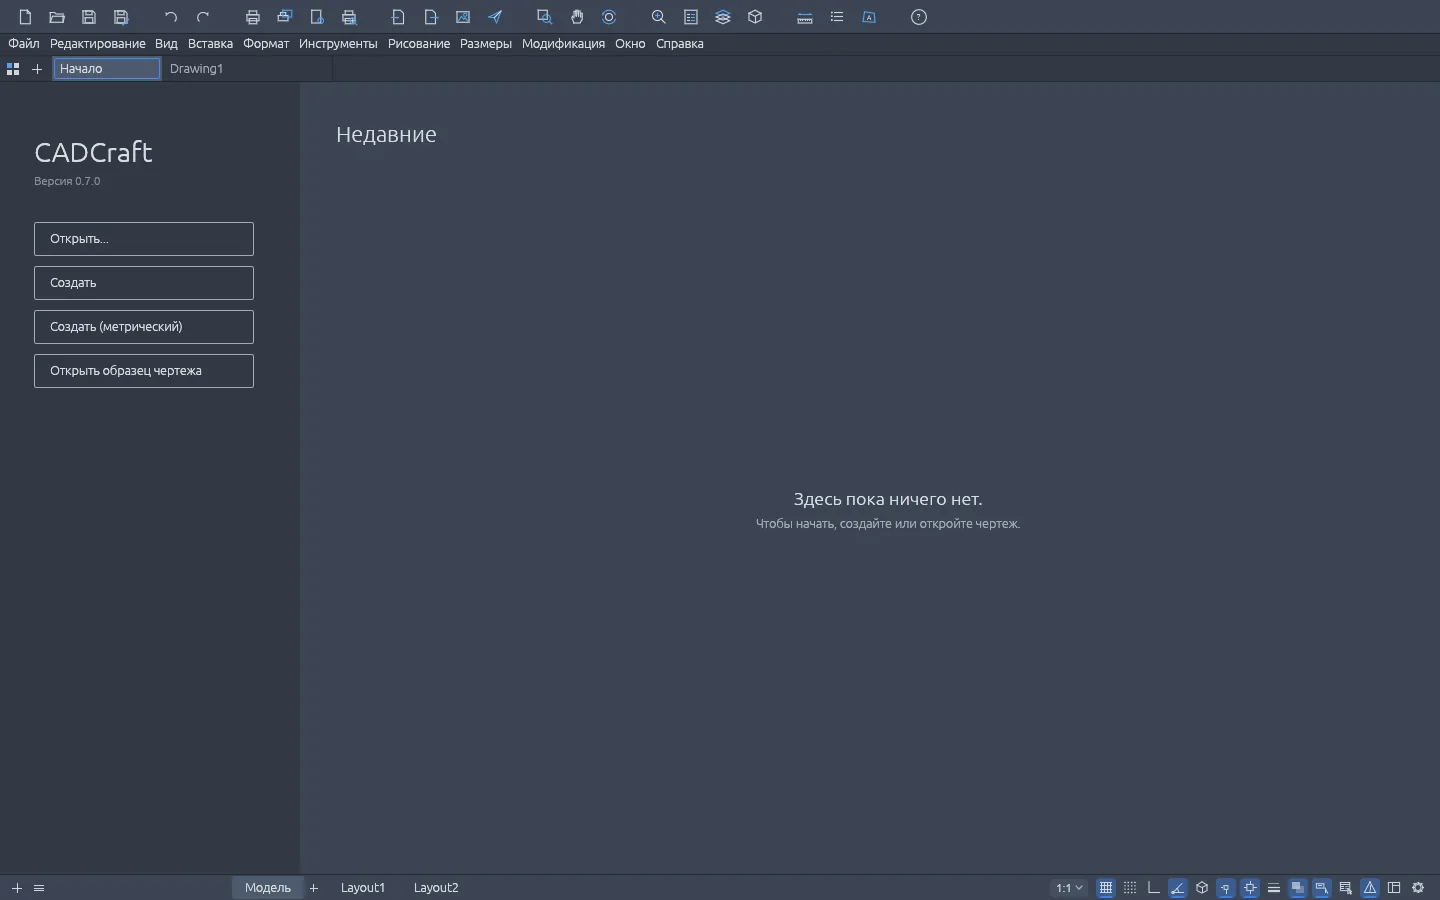Click the insert image icon

463,17
